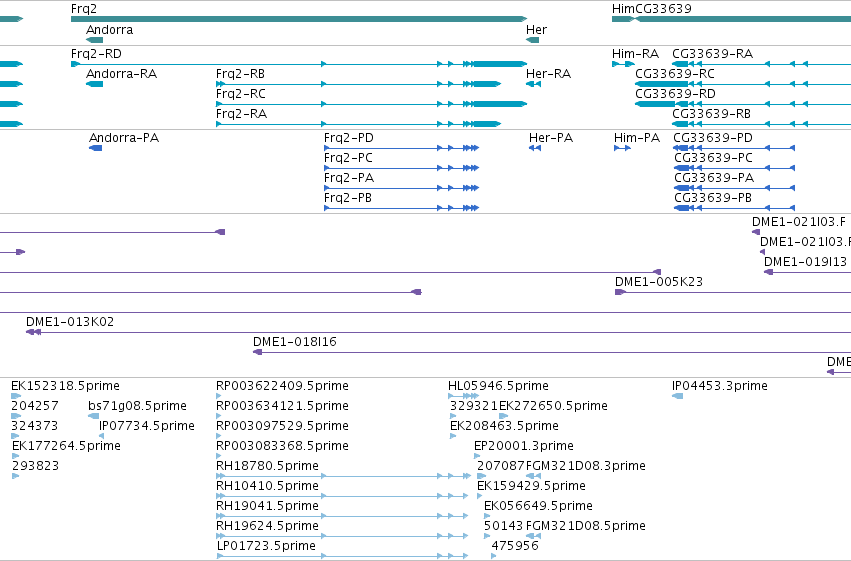Click the Him-RA transcript label
The width and height of the screenshot is (851, 561).
[635, 54]
